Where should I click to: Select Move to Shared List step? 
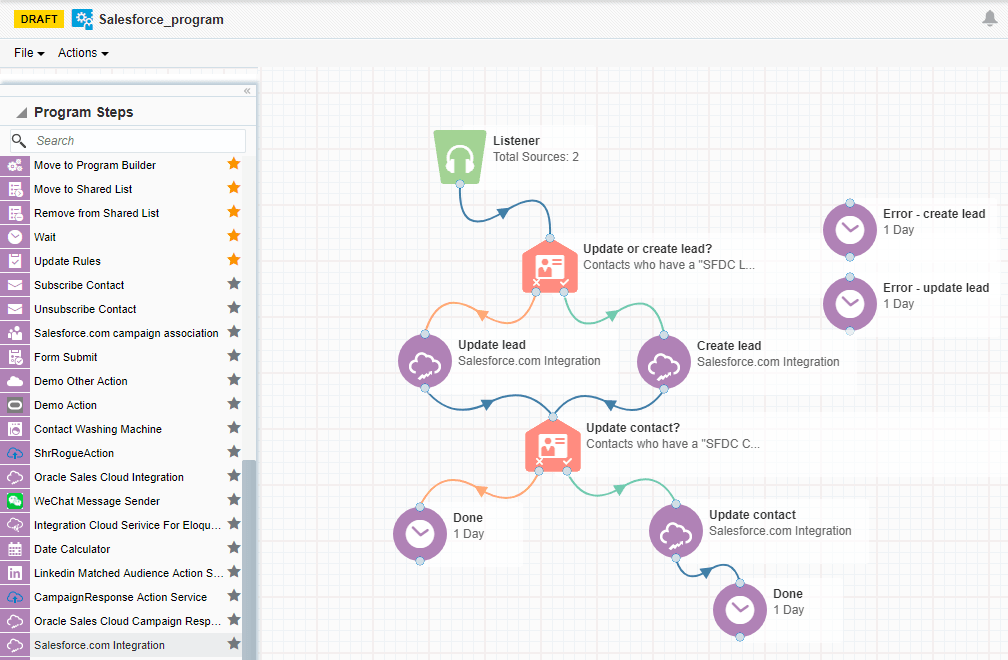[x=83, y=189]
